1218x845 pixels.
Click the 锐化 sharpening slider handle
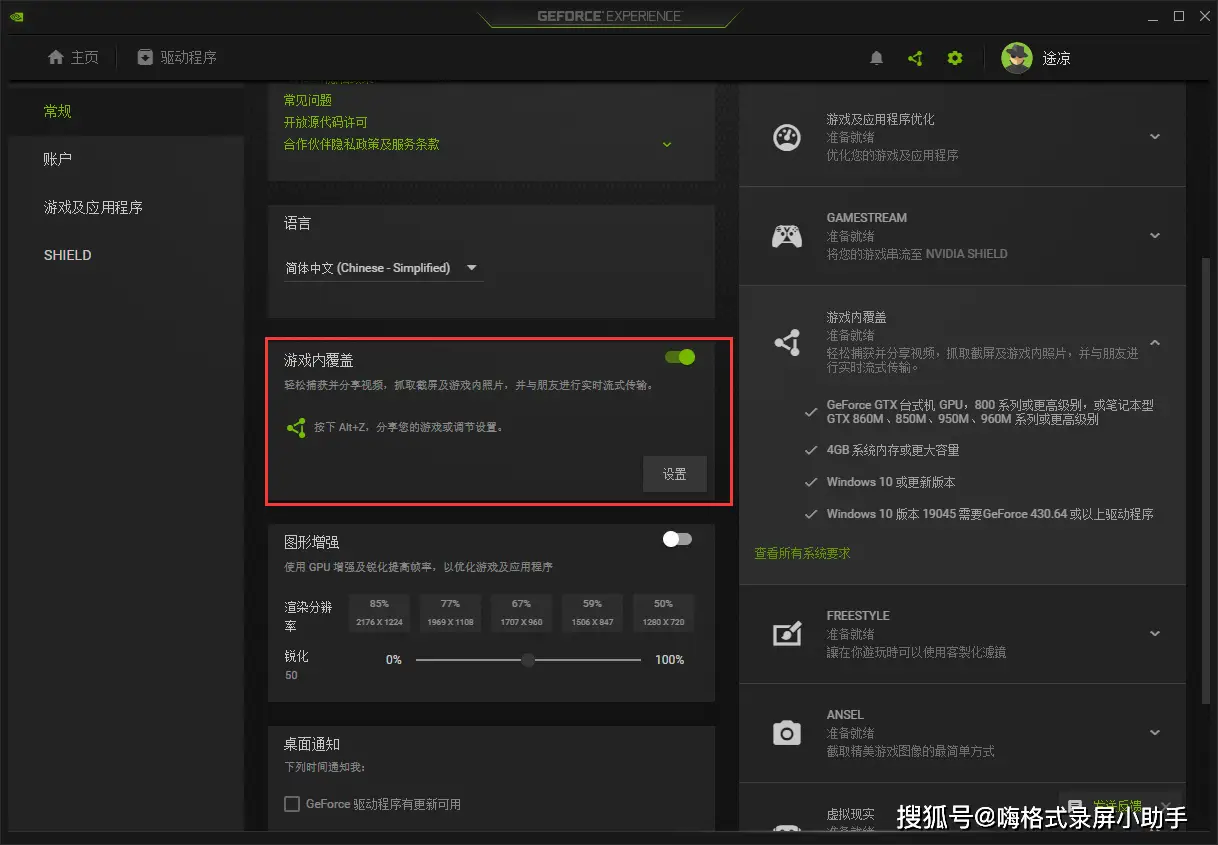tap(528, 660)
